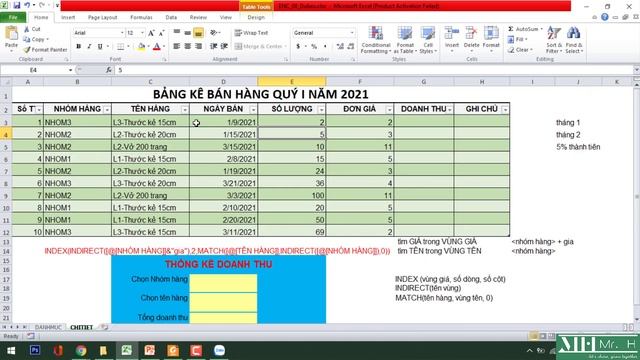Switch to the Page Layout tab

click(102, 18)
